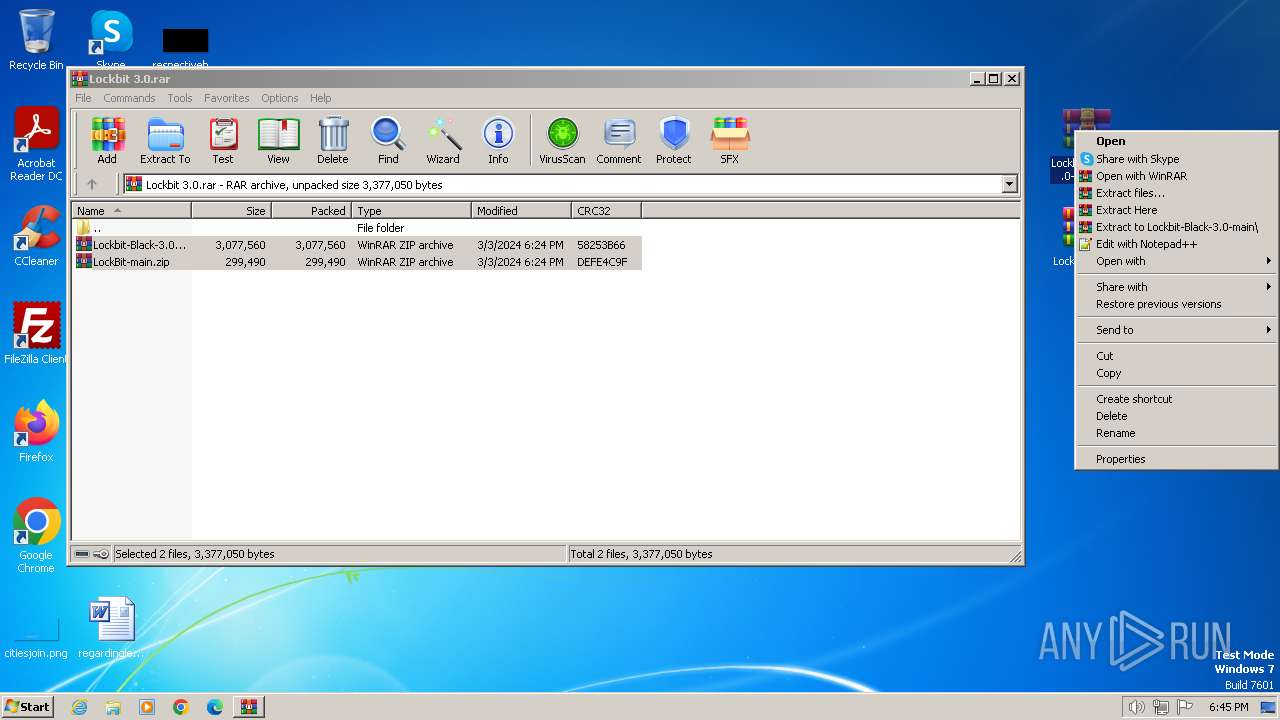1280x720 pixels.
Task: Click the Comment toolbar icon
Action: 619,140
